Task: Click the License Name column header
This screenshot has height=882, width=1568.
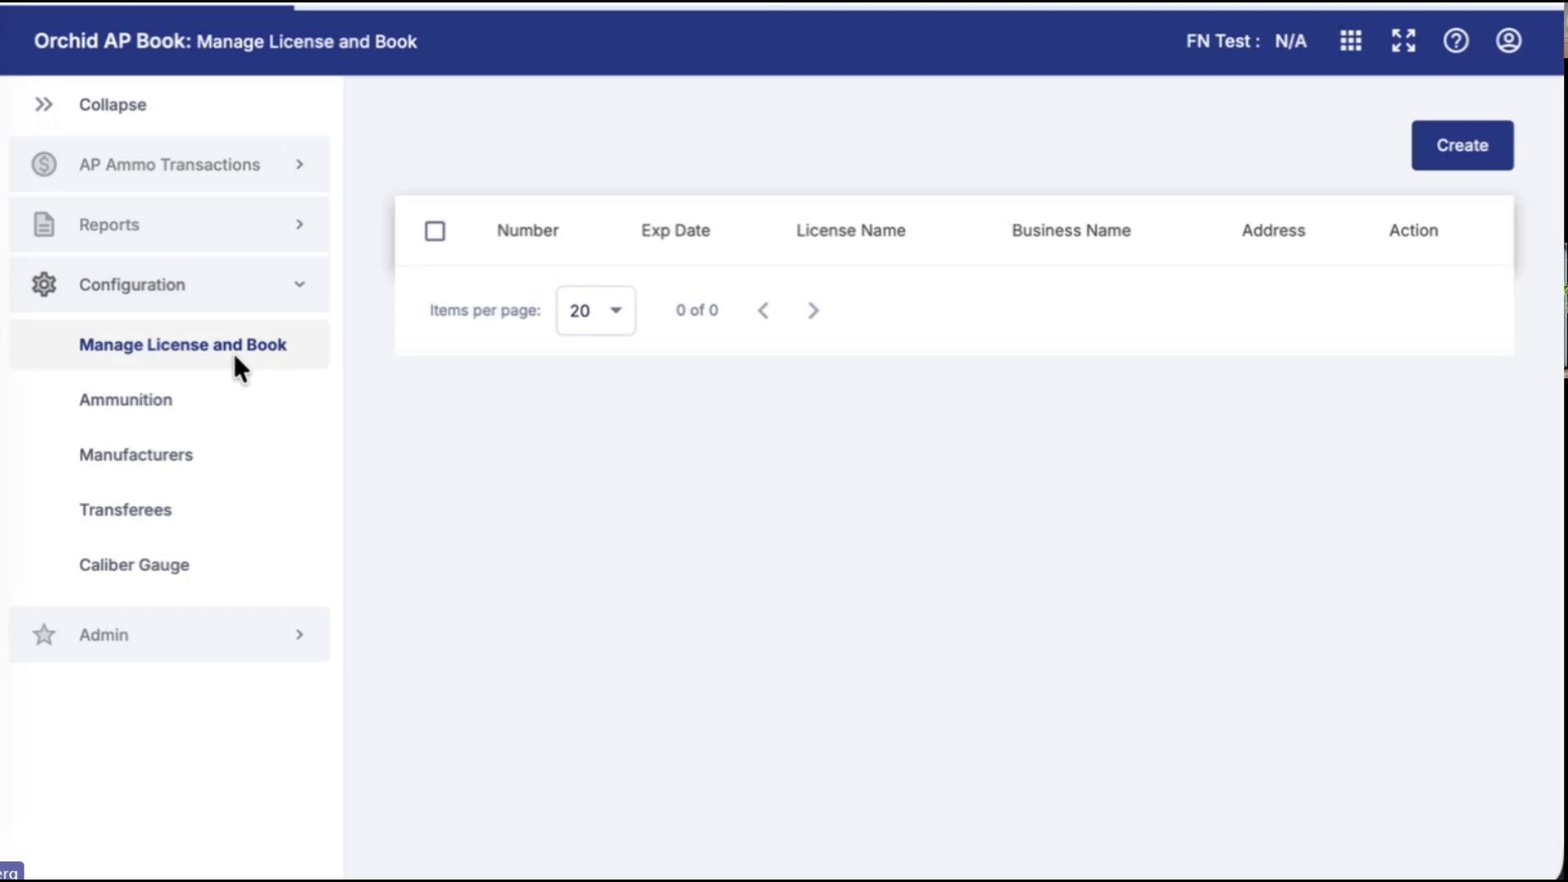Action: [851, 230]
